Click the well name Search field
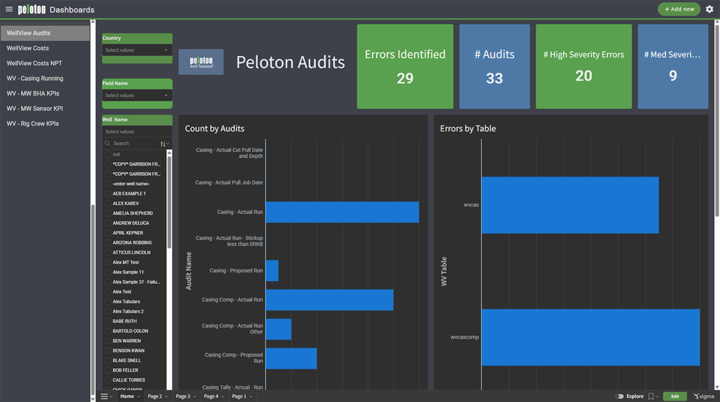 pyautogui.click(x=134, y=144)
